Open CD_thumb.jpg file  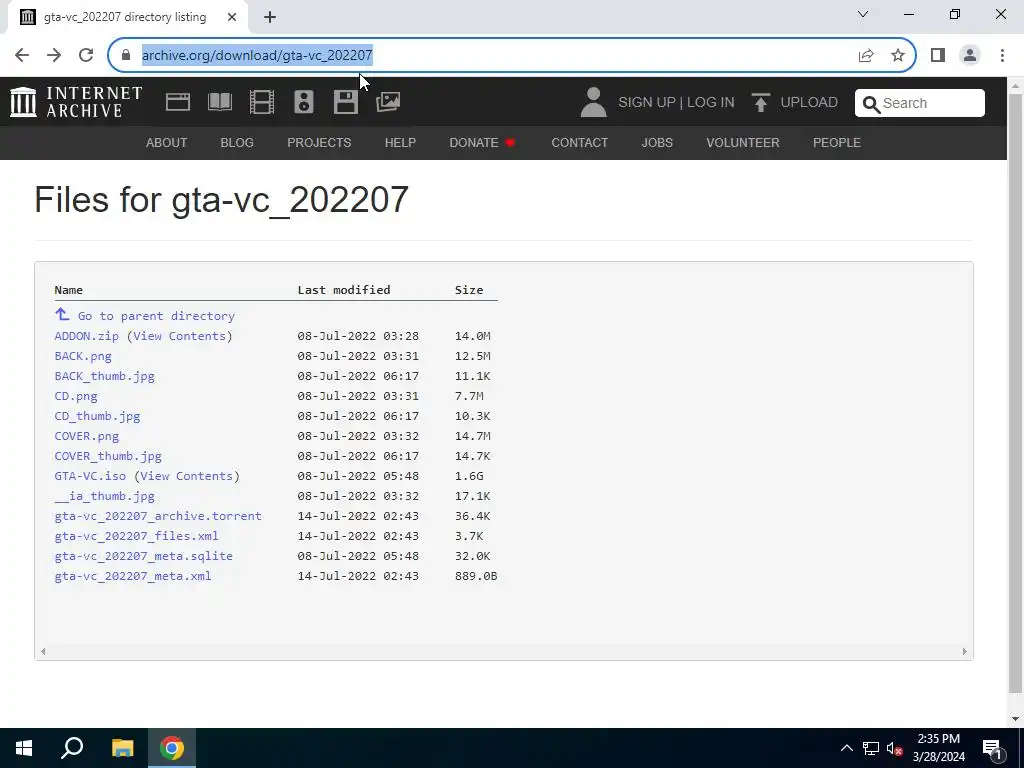(x=97, y=416)
